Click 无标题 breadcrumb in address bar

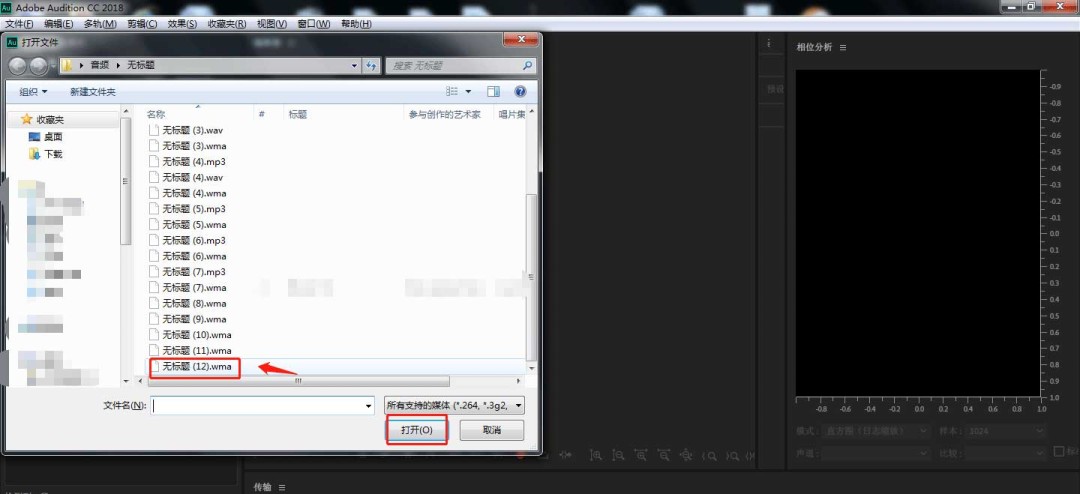pyautogui.click(x=141, y=65)
